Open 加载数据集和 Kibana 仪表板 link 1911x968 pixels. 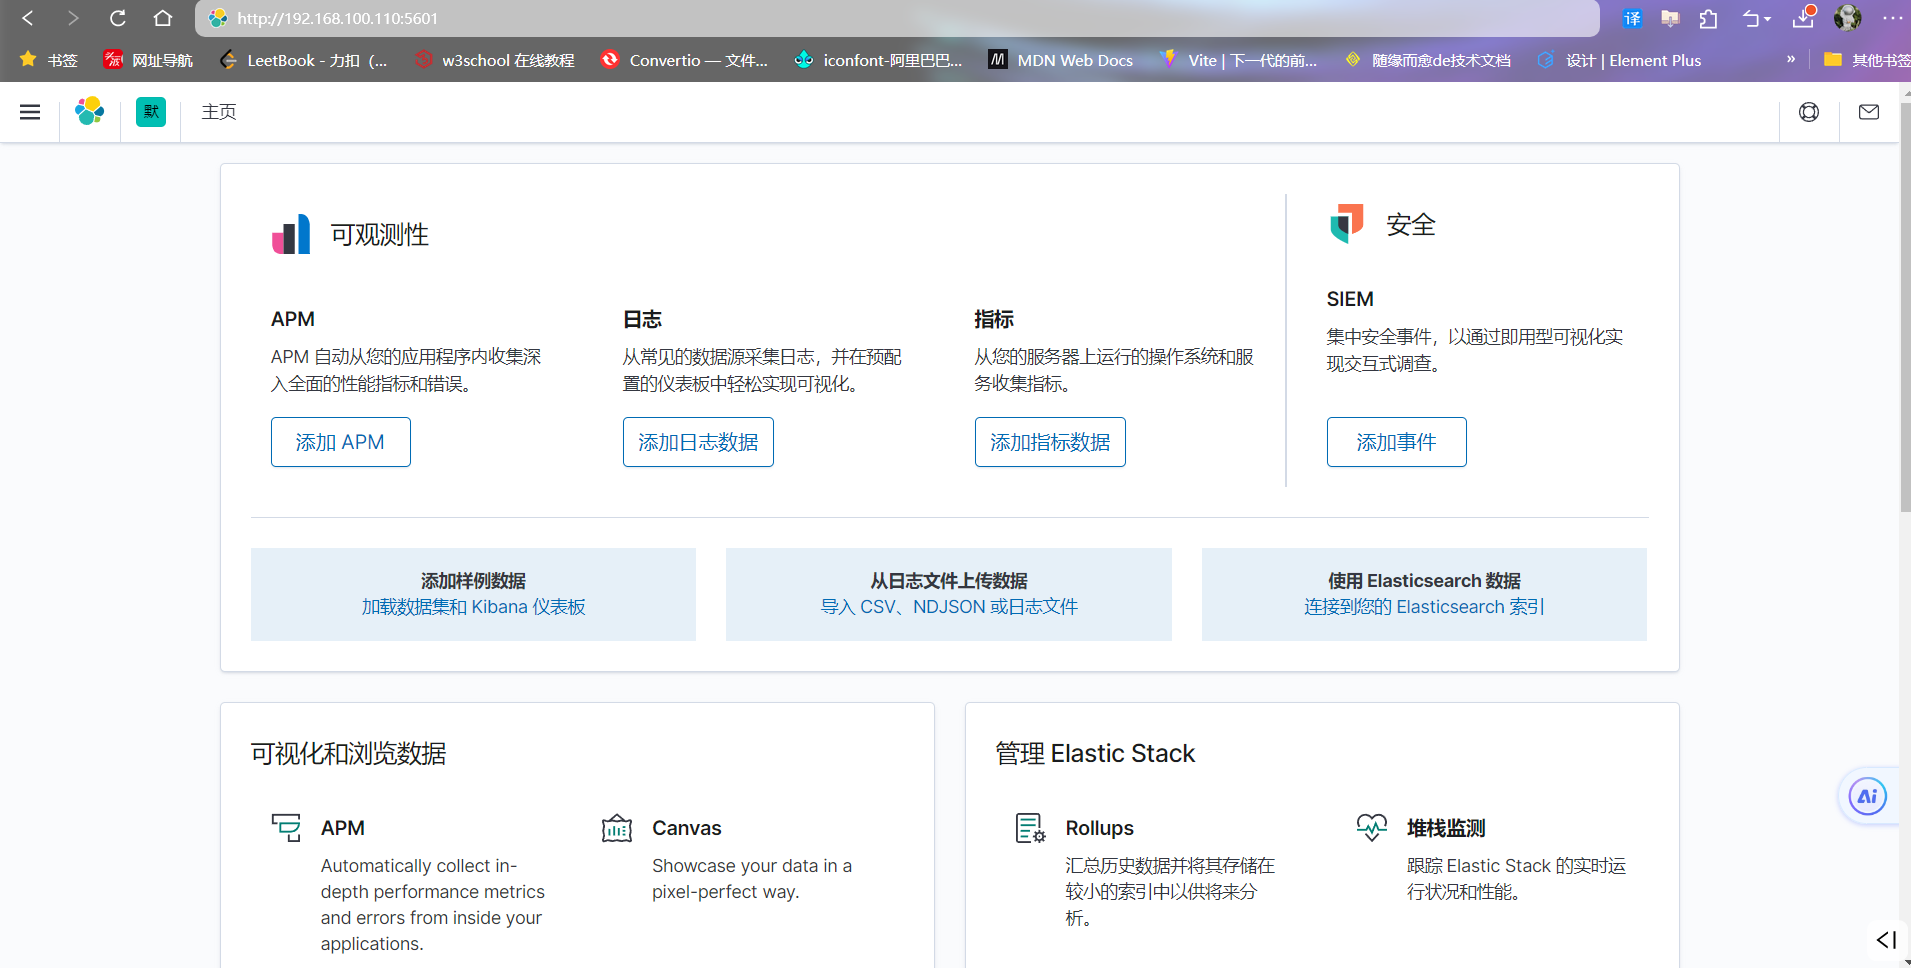point(473,607)
